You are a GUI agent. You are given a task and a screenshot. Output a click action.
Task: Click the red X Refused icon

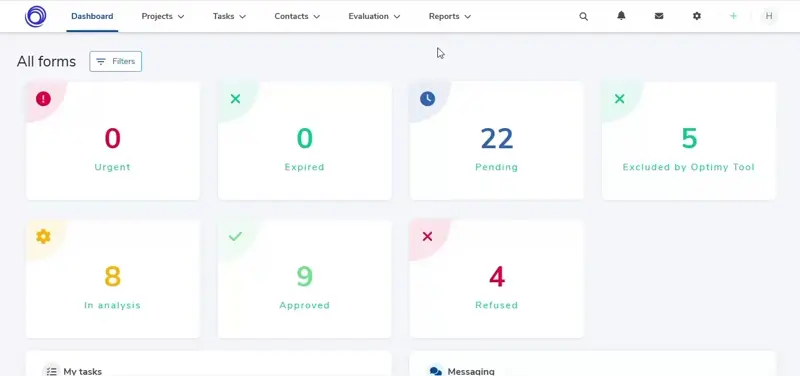coord(428,236)
